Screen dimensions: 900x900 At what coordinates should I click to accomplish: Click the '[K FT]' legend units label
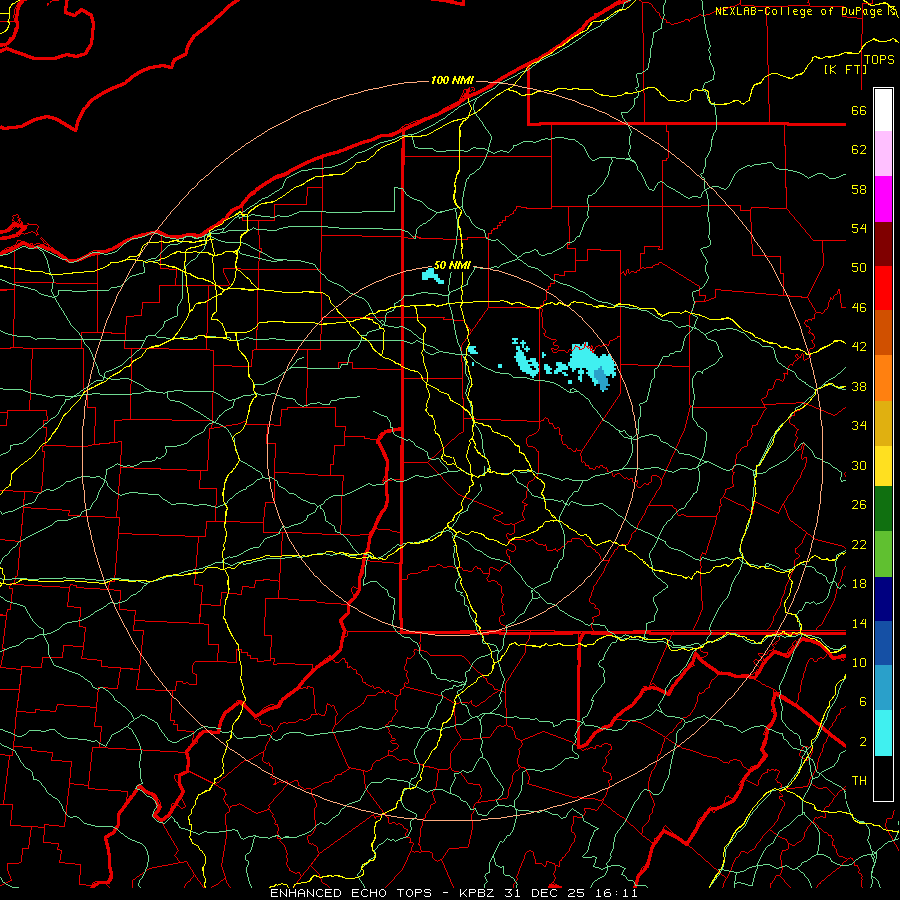845,69
